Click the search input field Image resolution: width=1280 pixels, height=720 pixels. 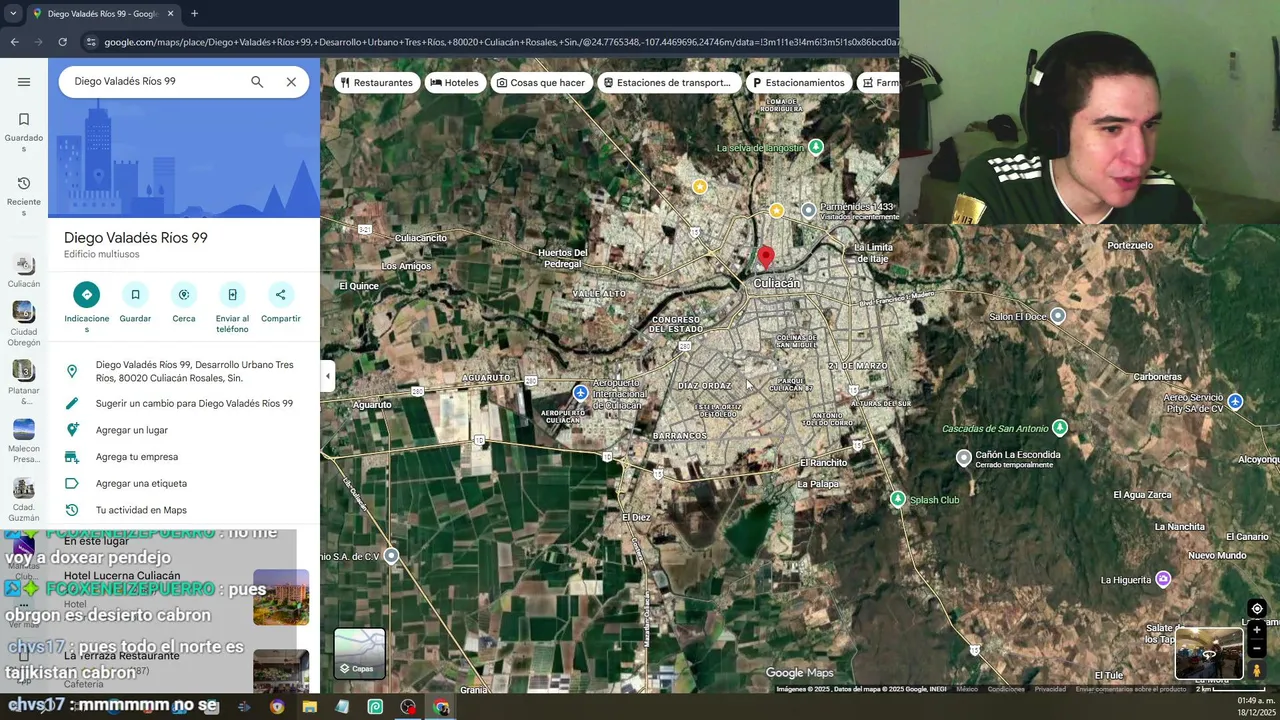click(155, 82)
